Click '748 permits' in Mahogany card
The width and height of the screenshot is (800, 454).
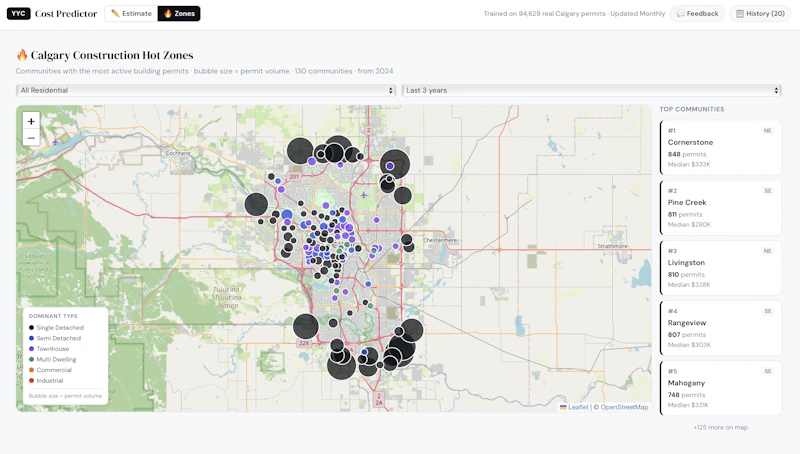(686, 395)
